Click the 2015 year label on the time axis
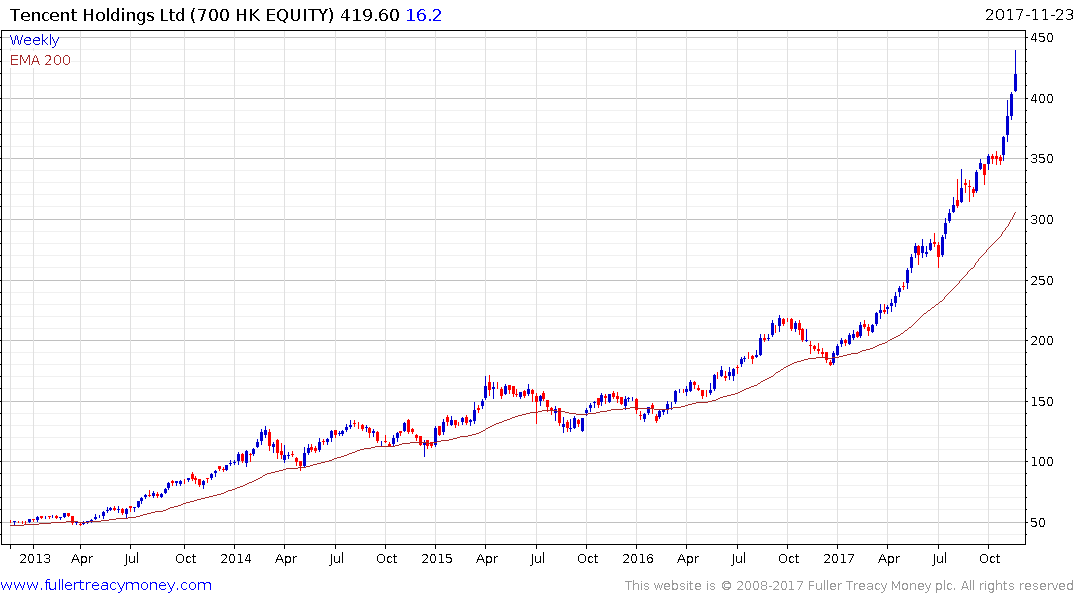Viewport: 1075px width, 600px height. click(437, 559)
